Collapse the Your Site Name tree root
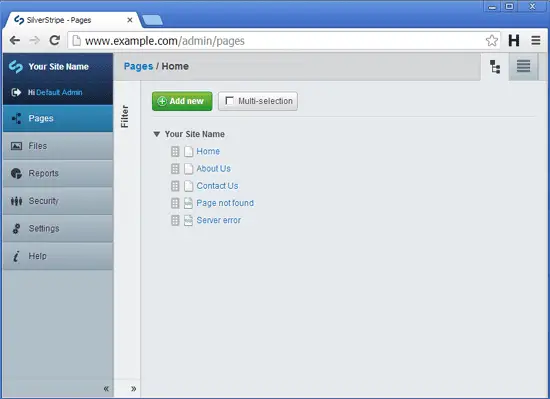550x399 pixels. pyautogui.click(x=157, y=134)
